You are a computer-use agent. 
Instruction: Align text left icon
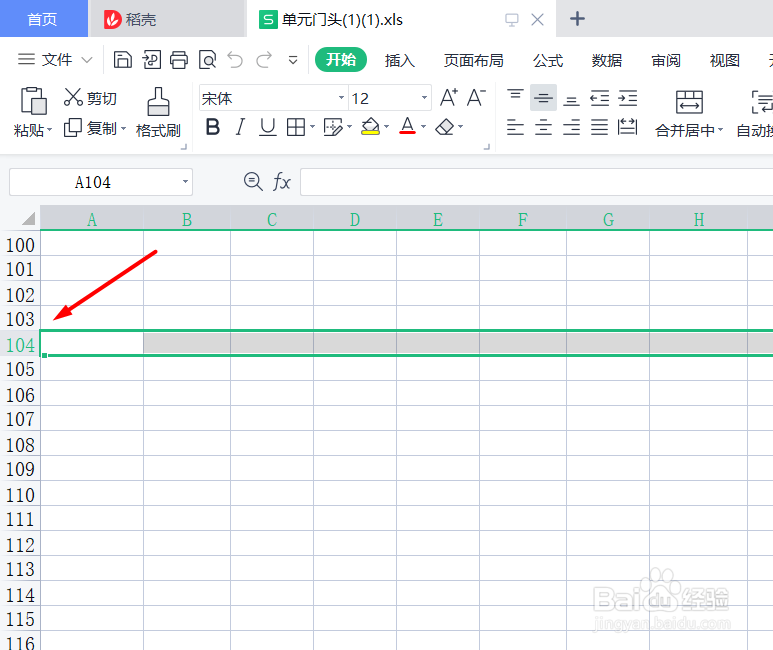515,127
